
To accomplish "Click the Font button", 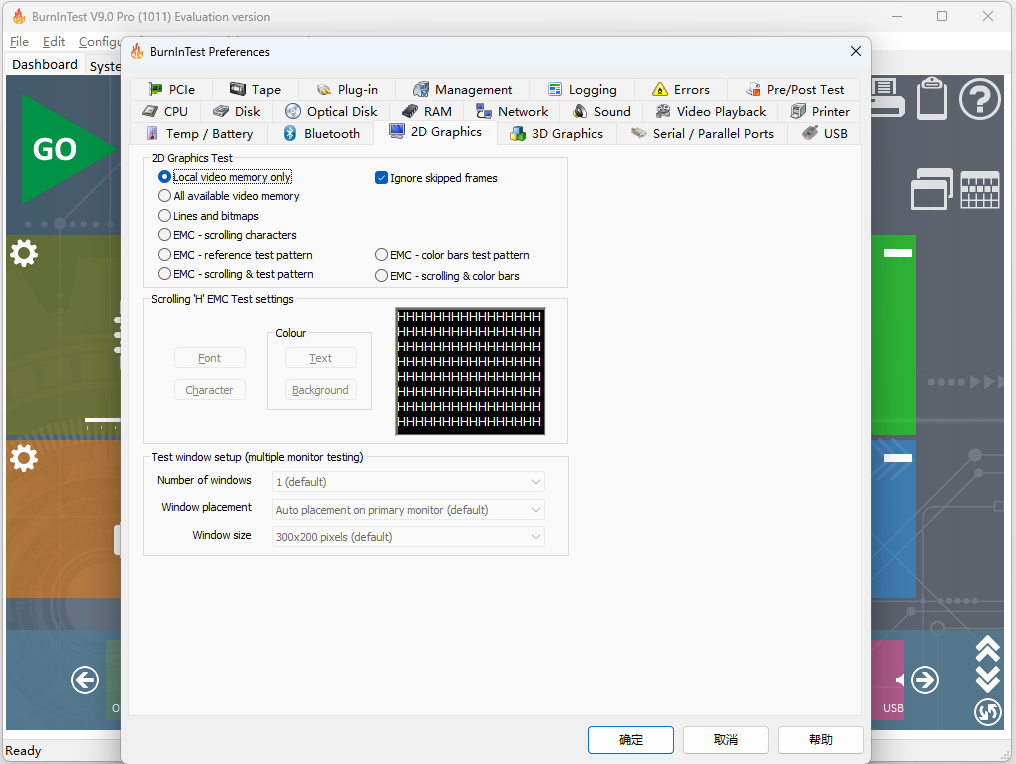I will (209, 358).
